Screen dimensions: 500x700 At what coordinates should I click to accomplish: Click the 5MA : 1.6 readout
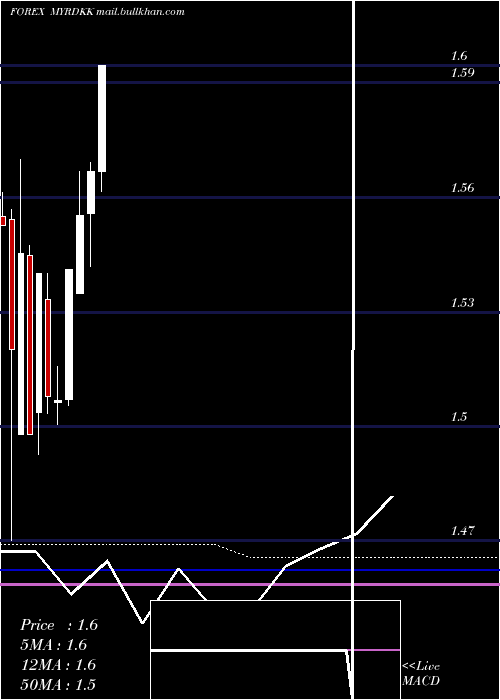(54, 645)
